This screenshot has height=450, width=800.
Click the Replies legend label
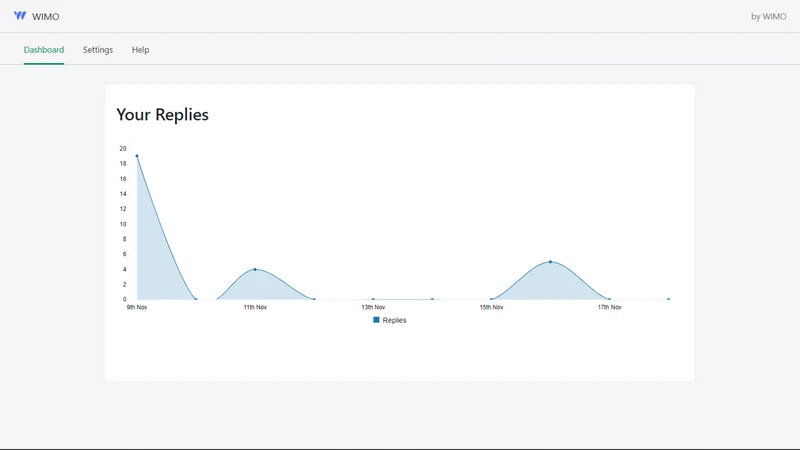click(x=394, y=320)
